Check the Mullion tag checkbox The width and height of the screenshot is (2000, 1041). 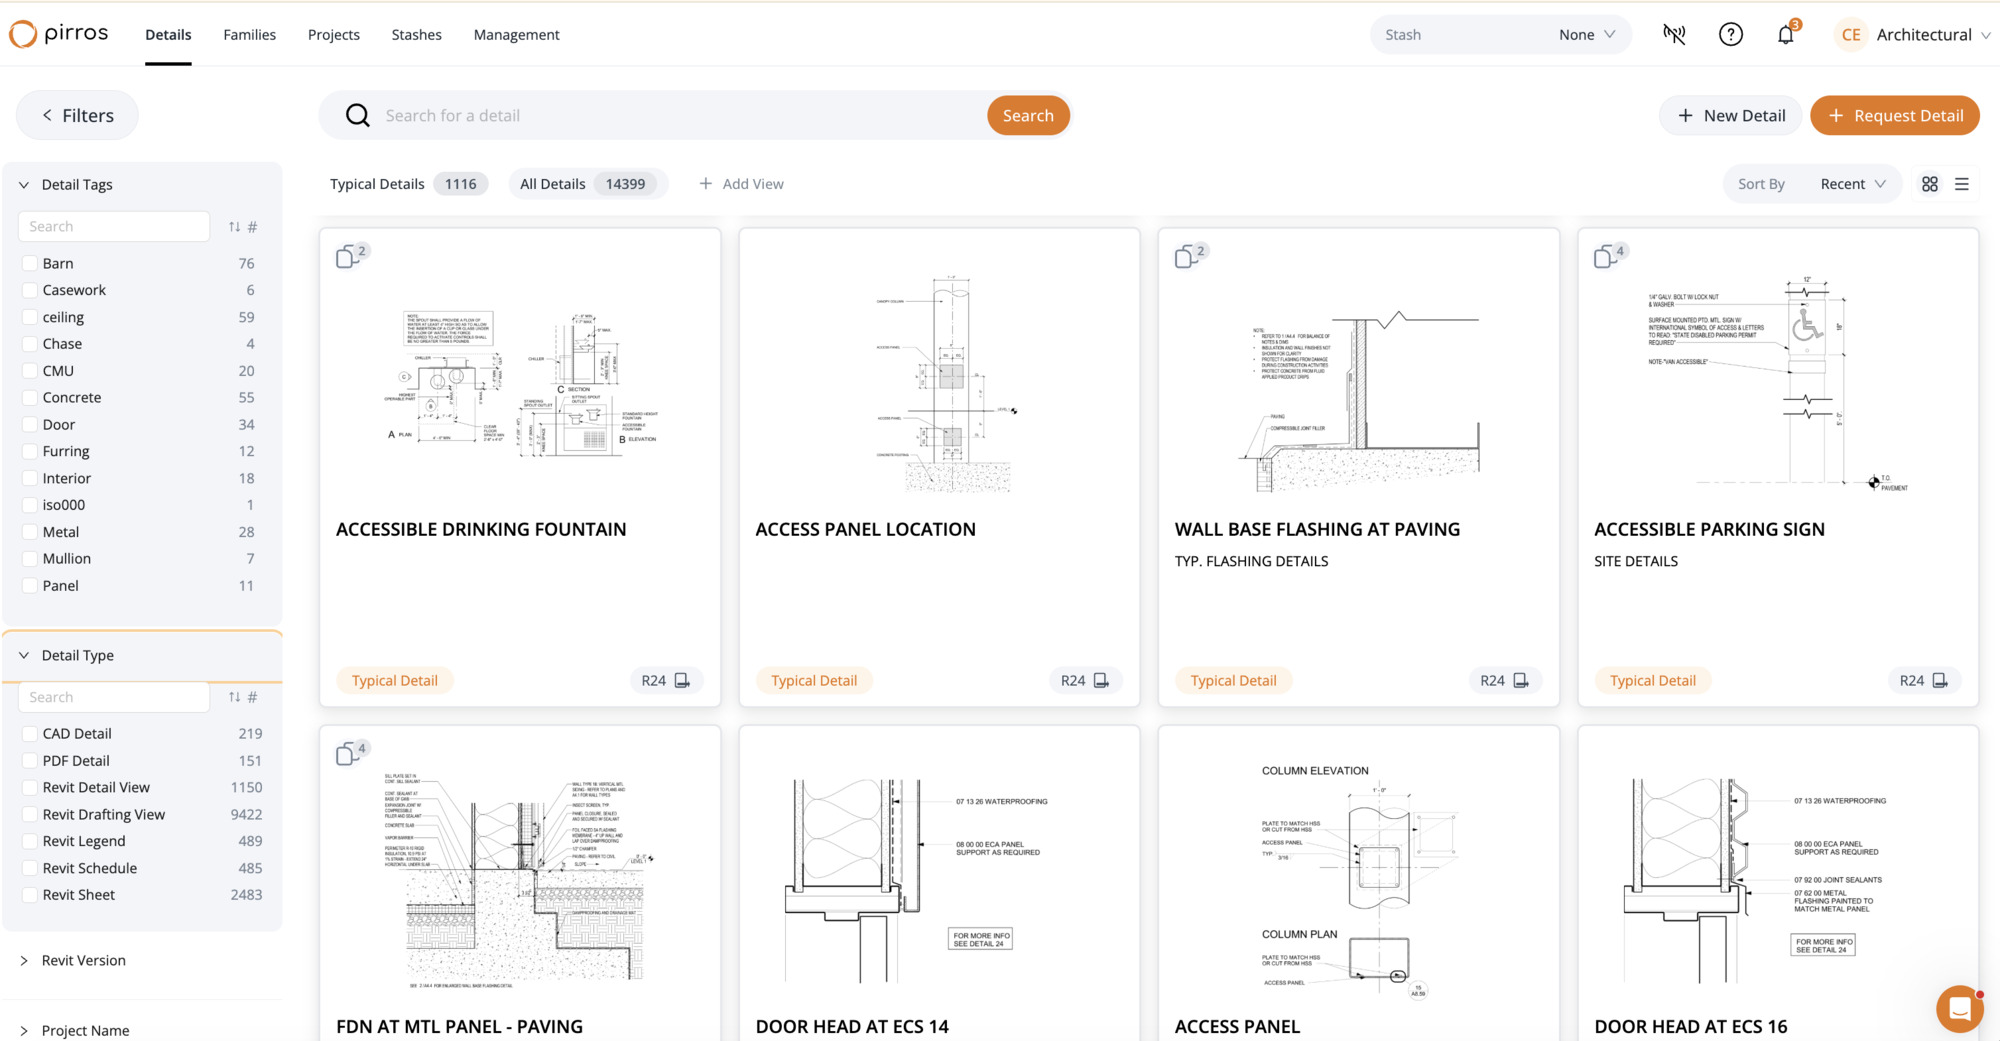(x=29, y=559)
